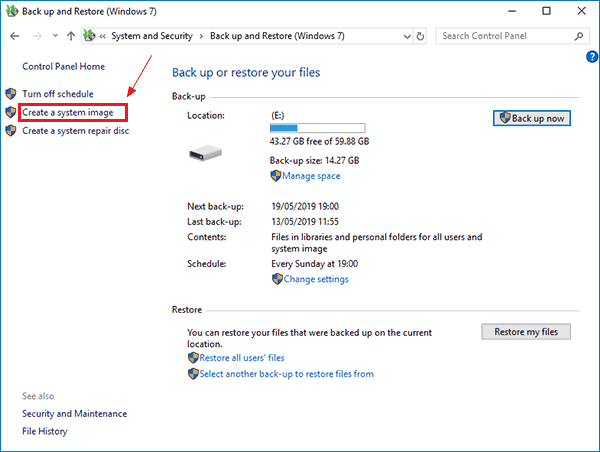Click the address bar Control Panel icon
The image size is (600, 452).
click(x=89, y=36)
